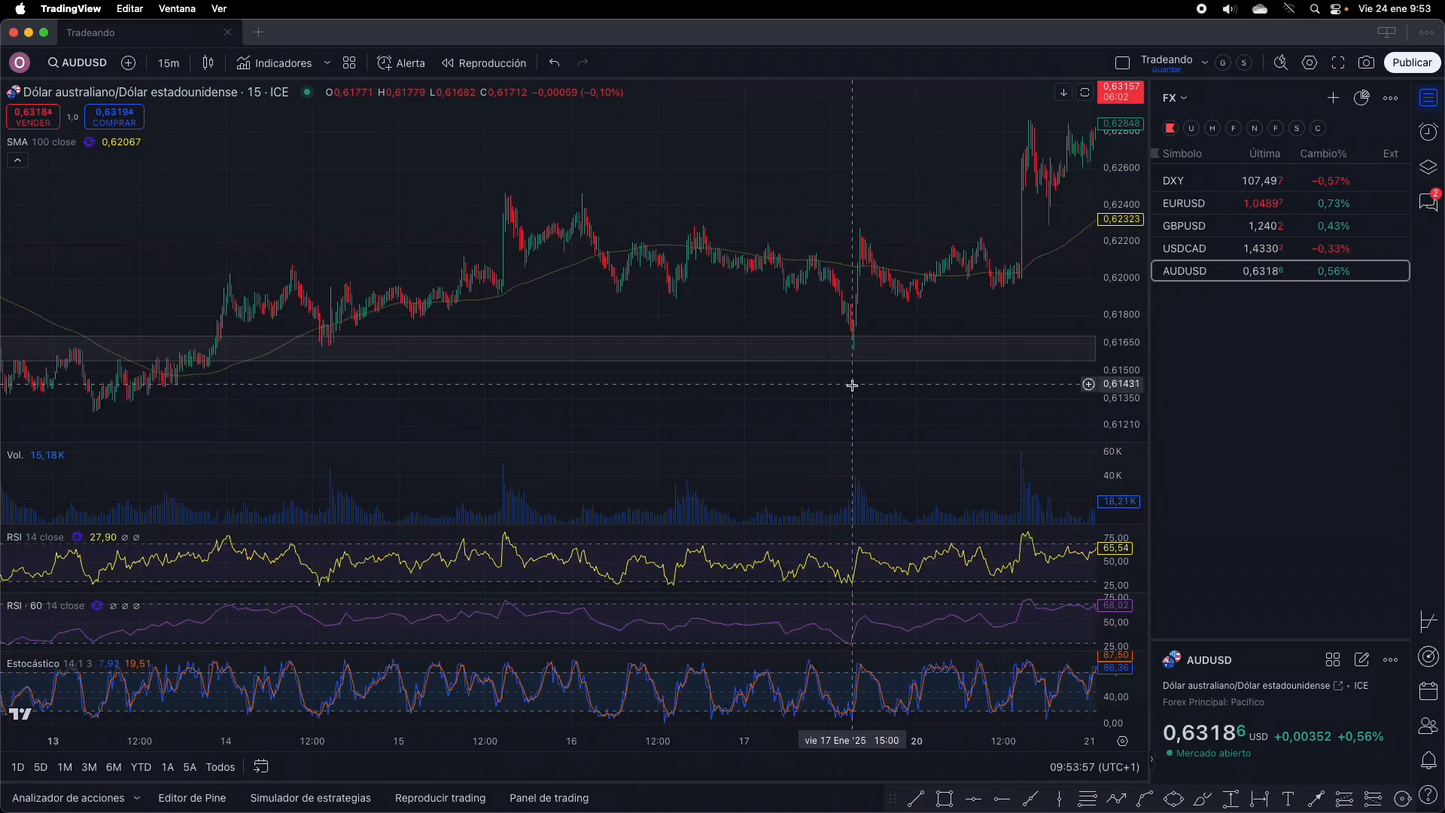This screenshot has width=1445, height=813.
Task: Click the blue COMPRAR buy button
Action: point(114,117)
